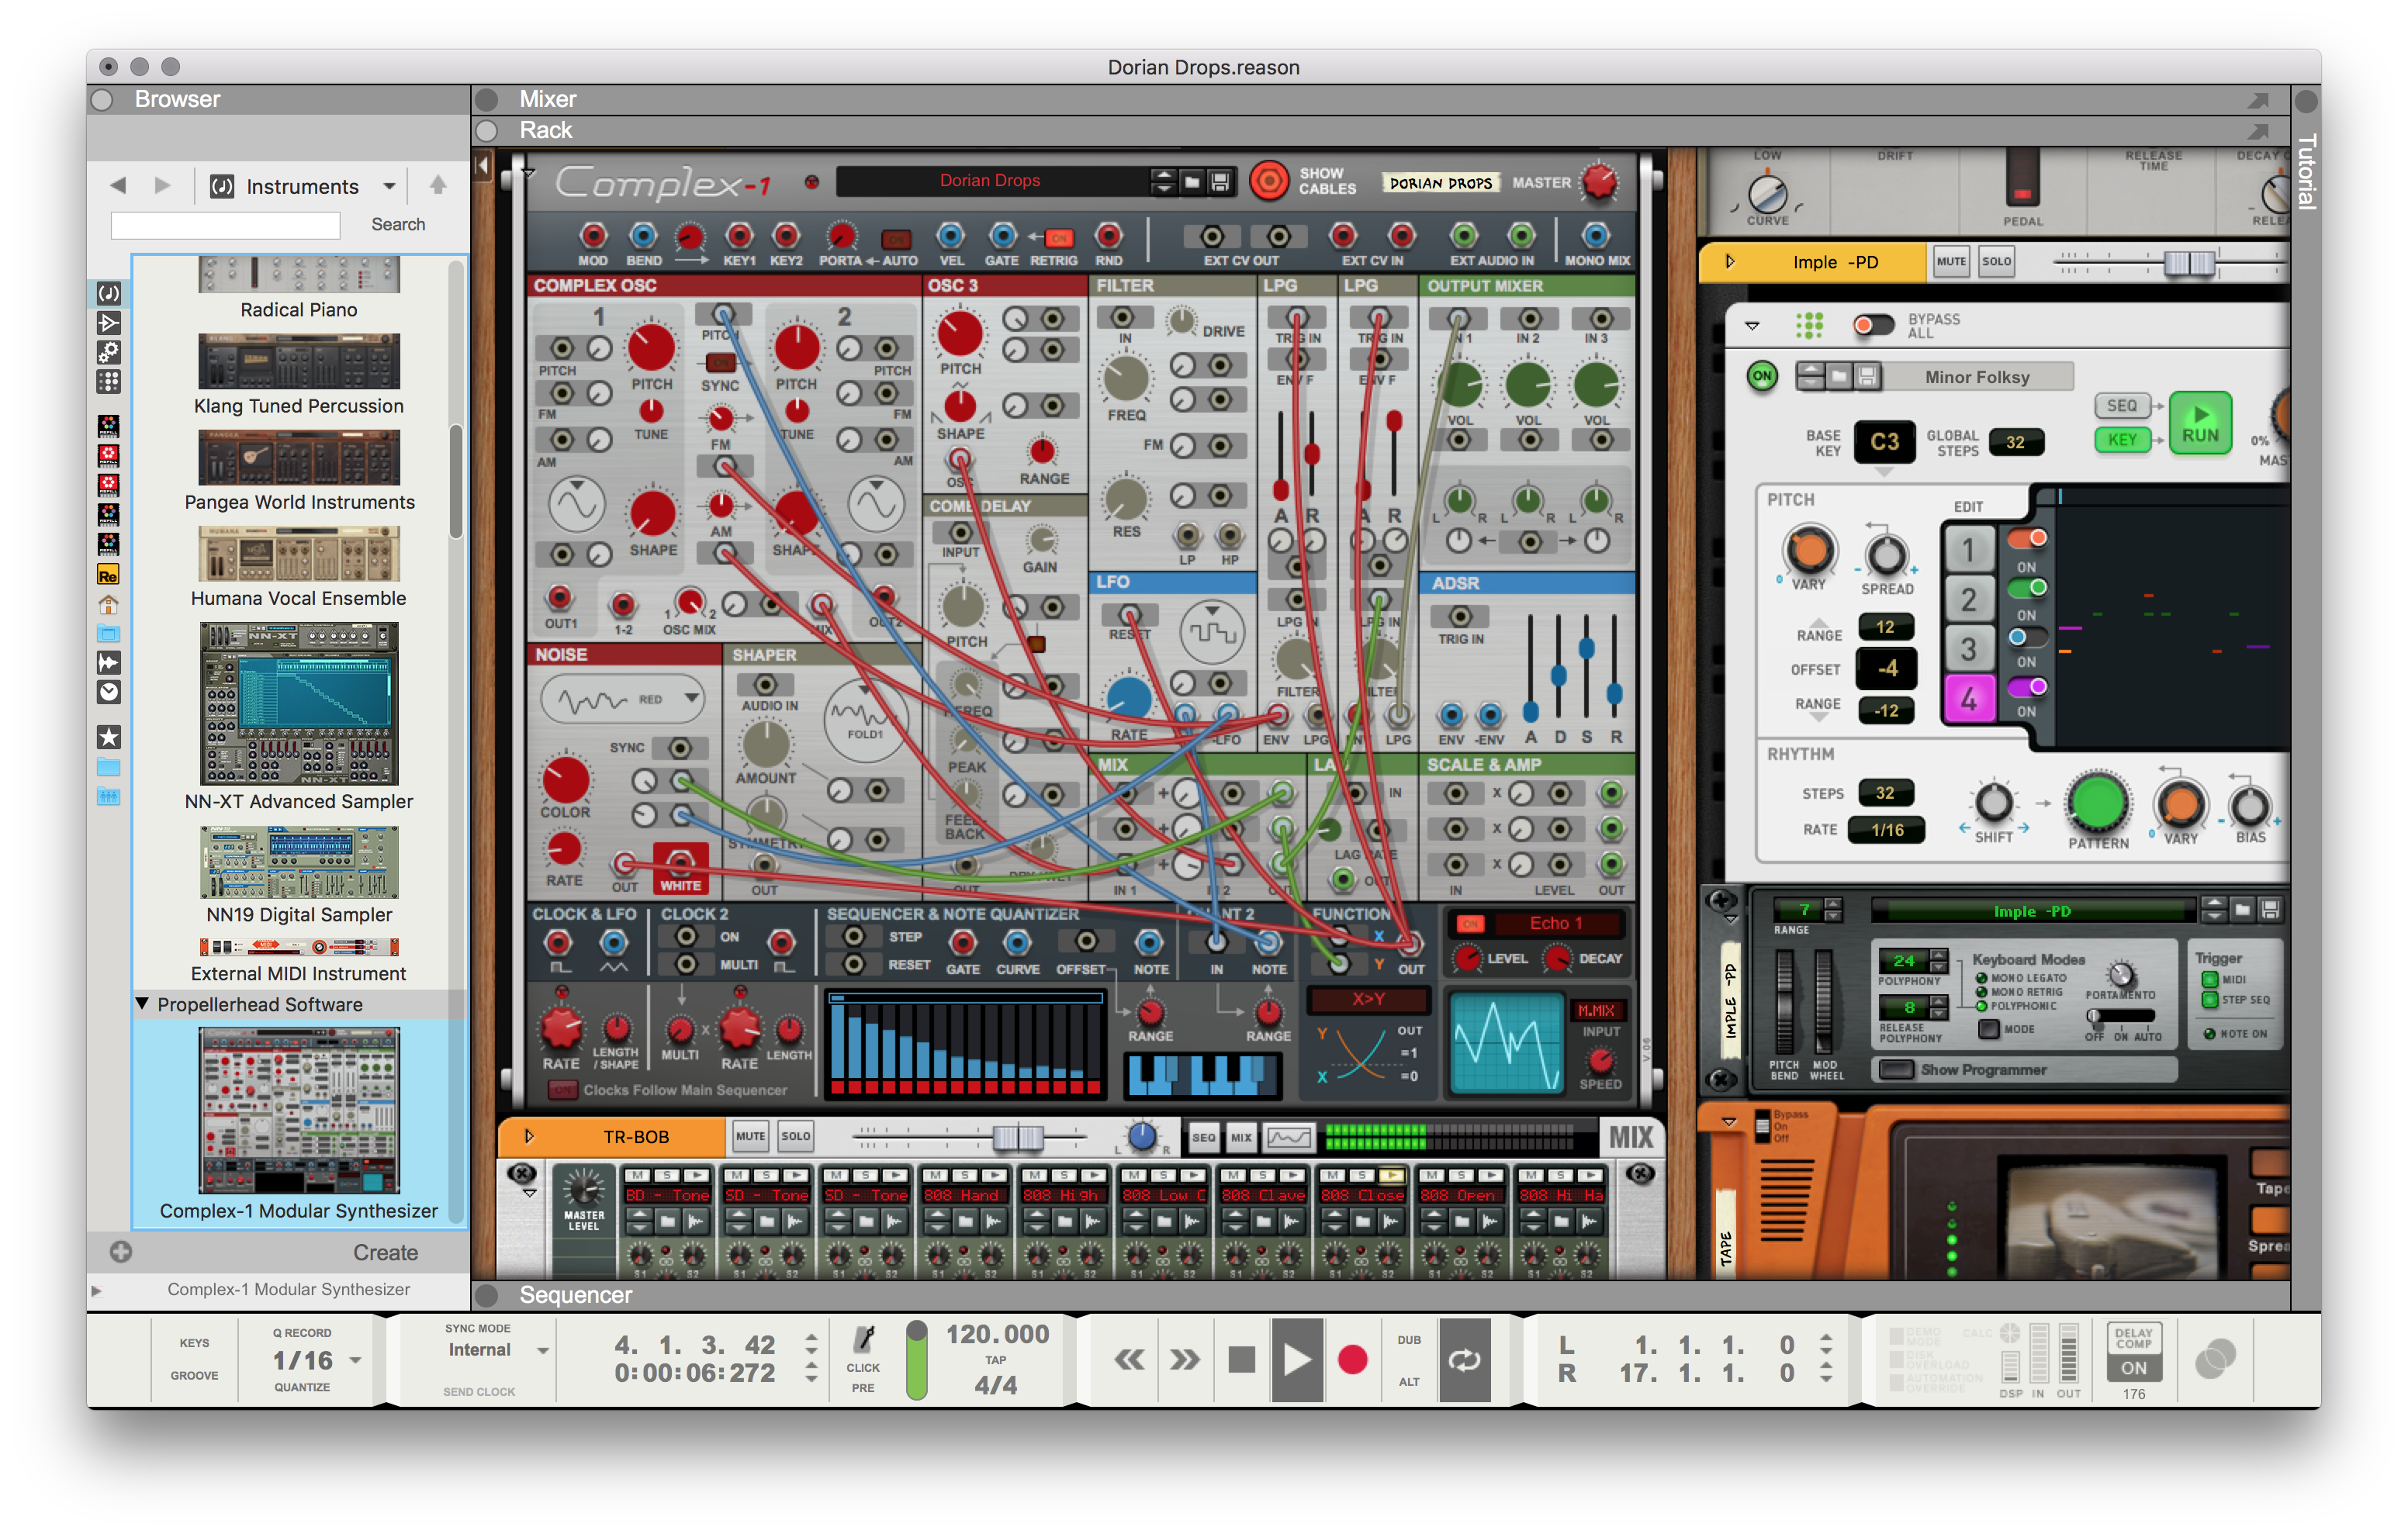Click the save patch disk icon on Complex-1
2408x1534 pixels.
(1220, 181)
